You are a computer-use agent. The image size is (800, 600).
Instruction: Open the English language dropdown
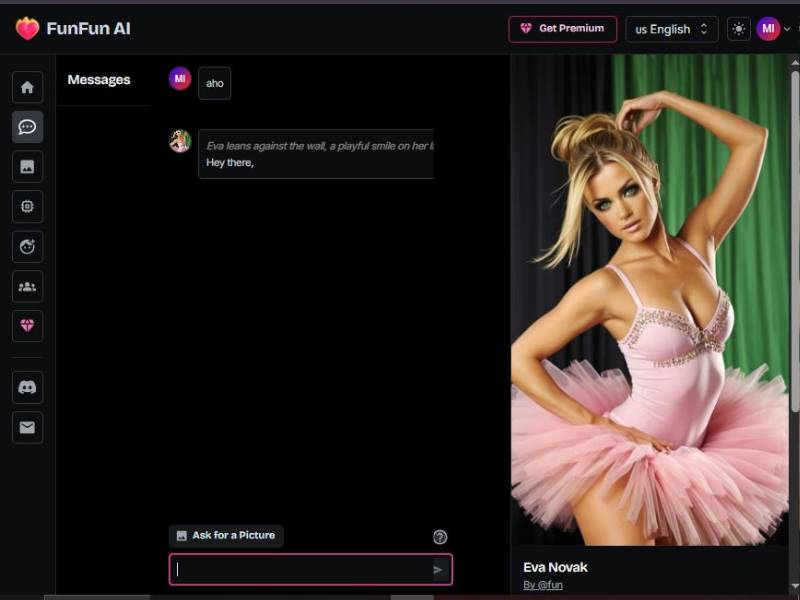[x=671, y=29]
